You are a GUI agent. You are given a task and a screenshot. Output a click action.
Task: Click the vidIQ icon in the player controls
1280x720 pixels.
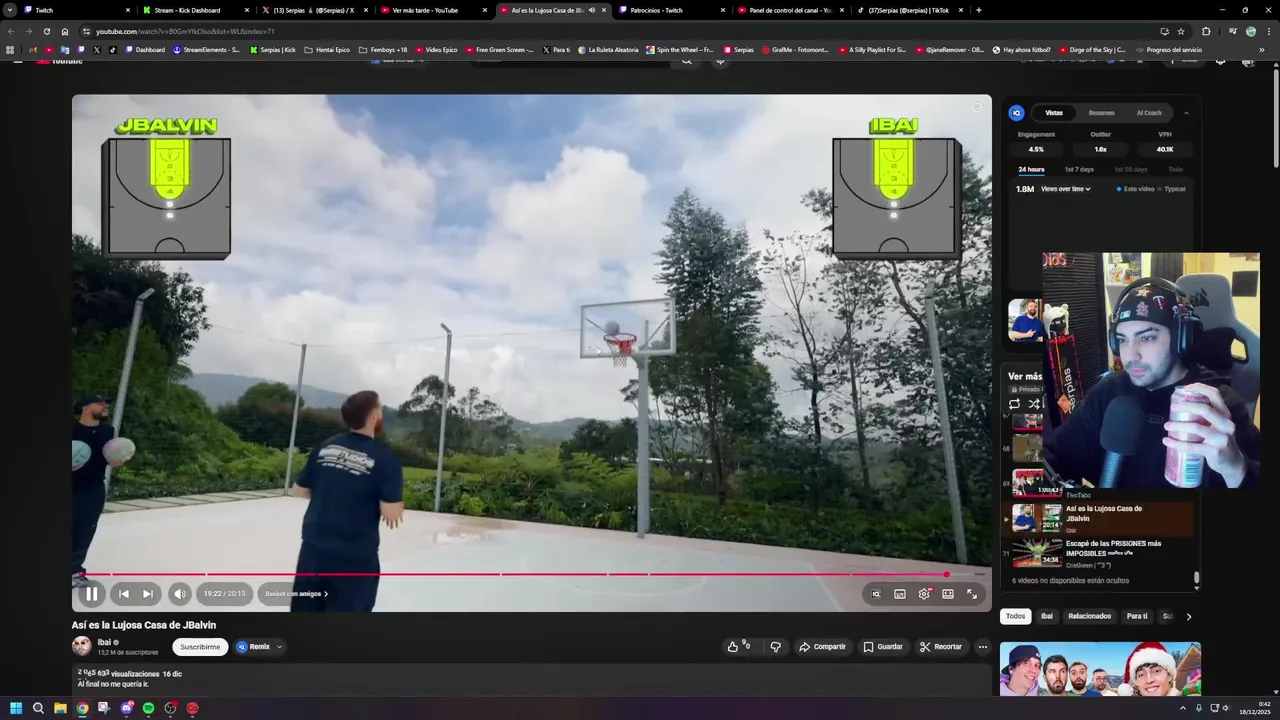tap(876, 594)
